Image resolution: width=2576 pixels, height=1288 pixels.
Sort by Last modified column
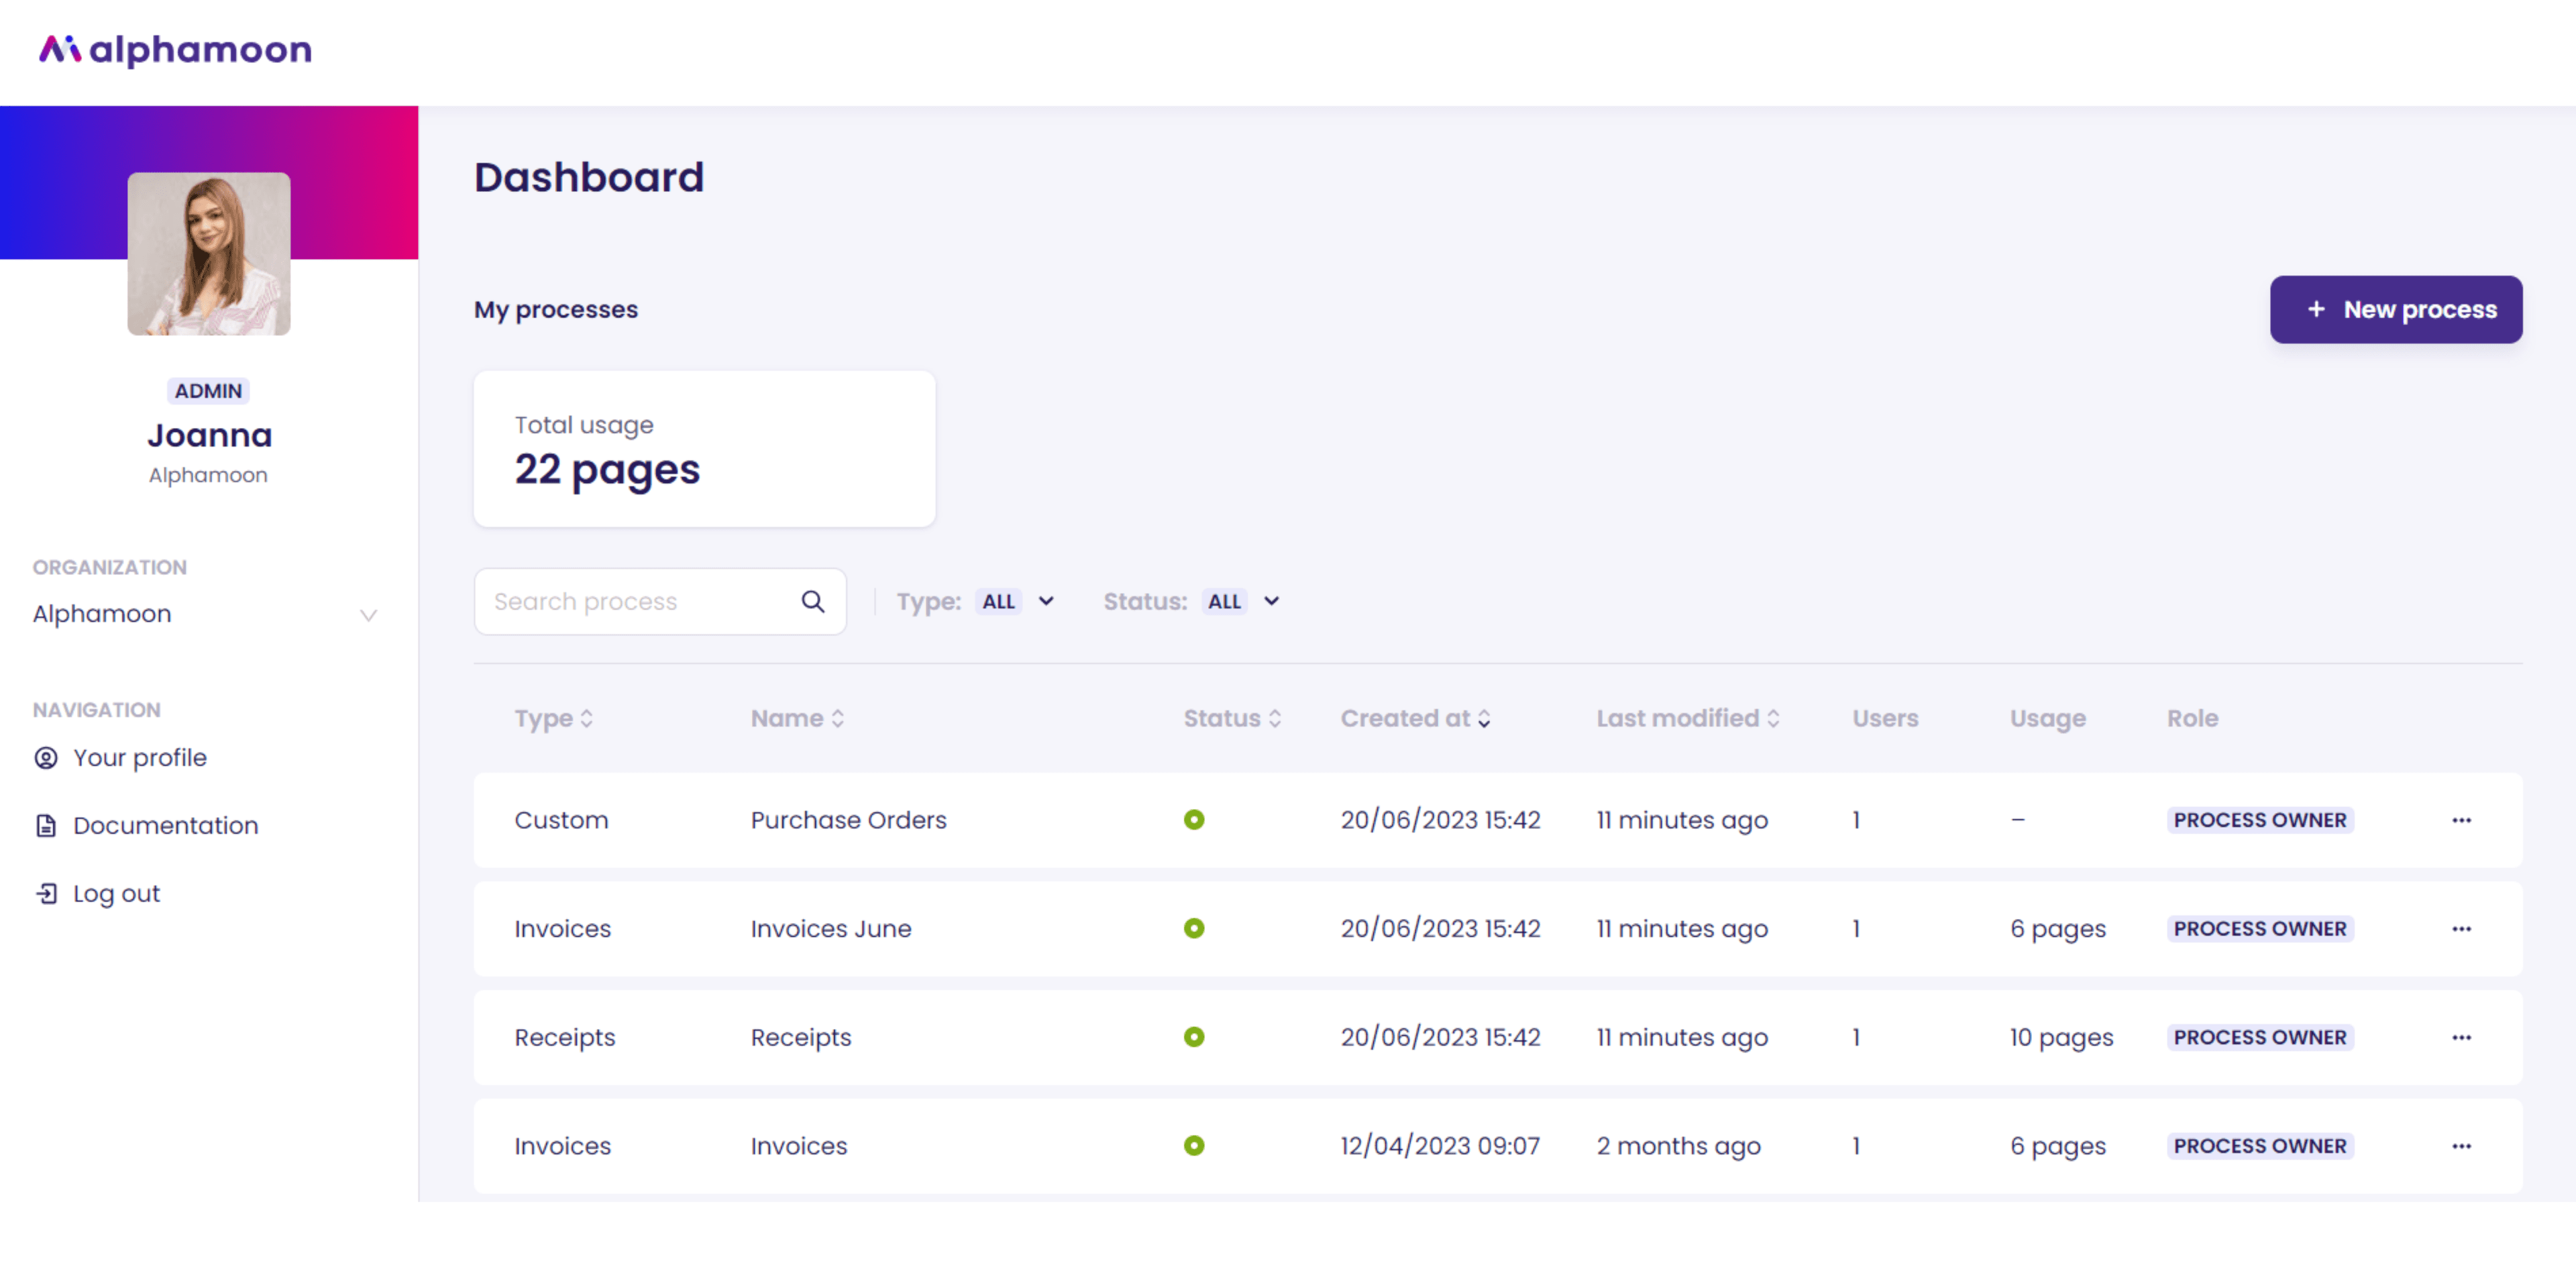[x=1687, y=718]
